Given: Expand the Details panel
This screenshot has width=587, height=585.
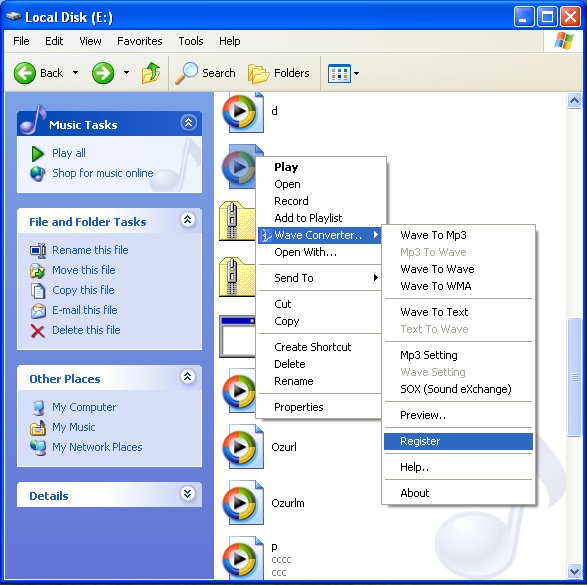Looking at the screenshot, I should (x=188, y=494).
